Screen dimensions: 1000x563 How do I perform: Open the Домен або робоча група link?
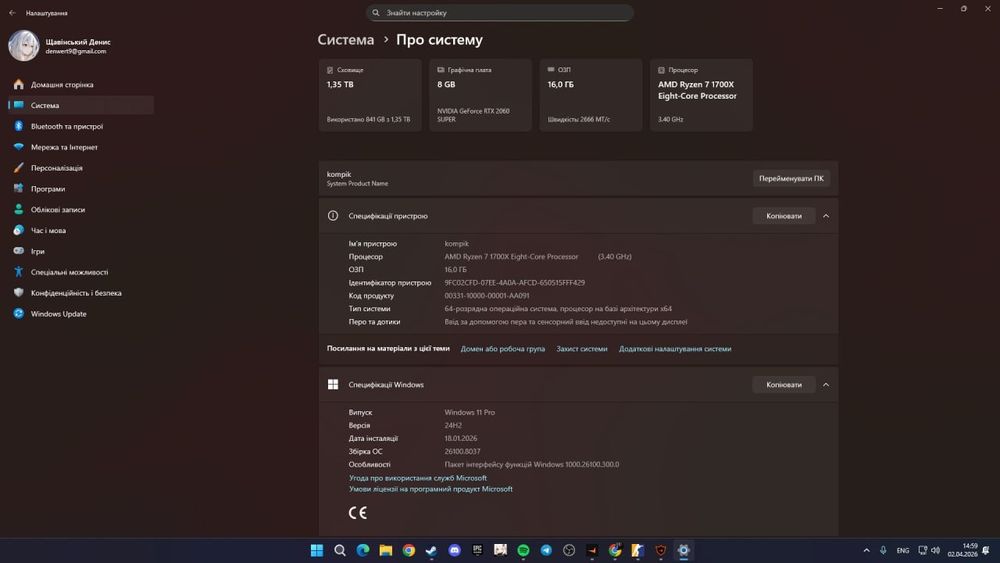click(x=503, y=349)
